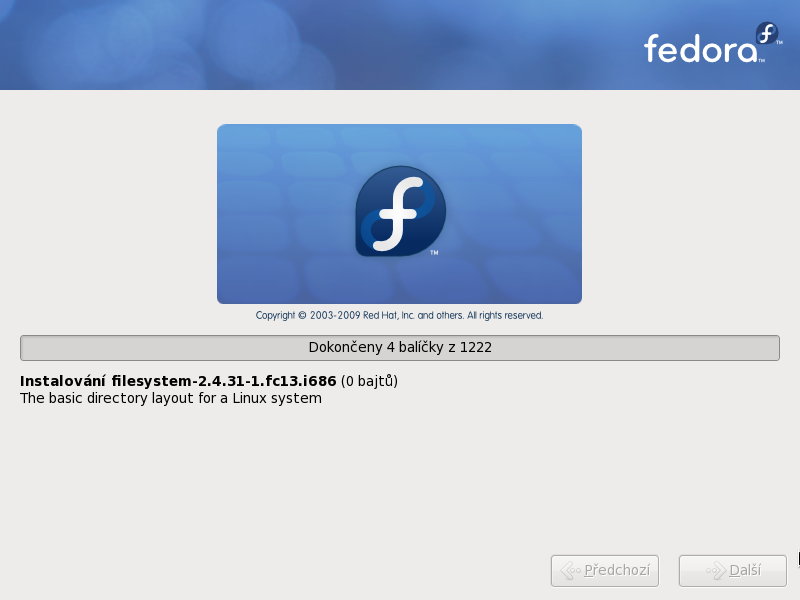Click the small Fedora bubble icon above wordmark
The width and height of the screenshot is (800, 600).
coord(767,33)
